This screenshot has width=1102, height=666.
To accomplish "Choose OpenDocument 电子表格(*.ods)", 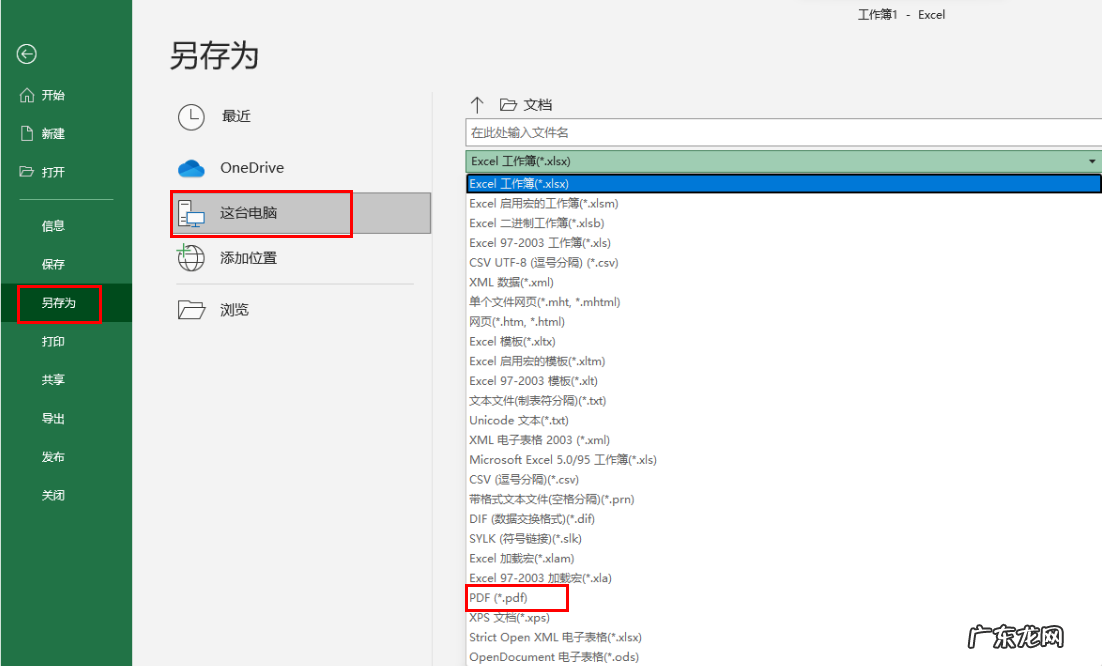I will pos(554,657).
